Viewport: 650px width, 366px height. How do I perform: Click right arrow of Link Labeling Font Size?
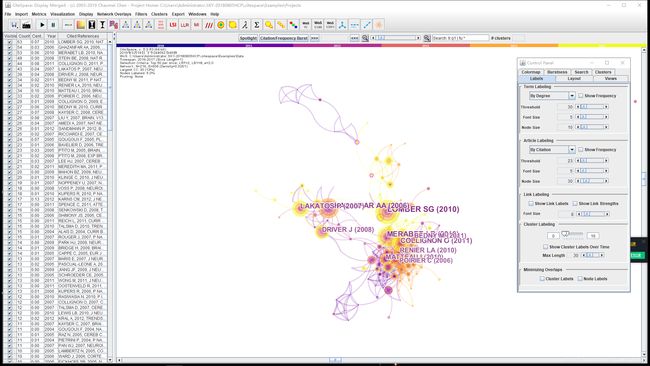(x=607, y=214)
